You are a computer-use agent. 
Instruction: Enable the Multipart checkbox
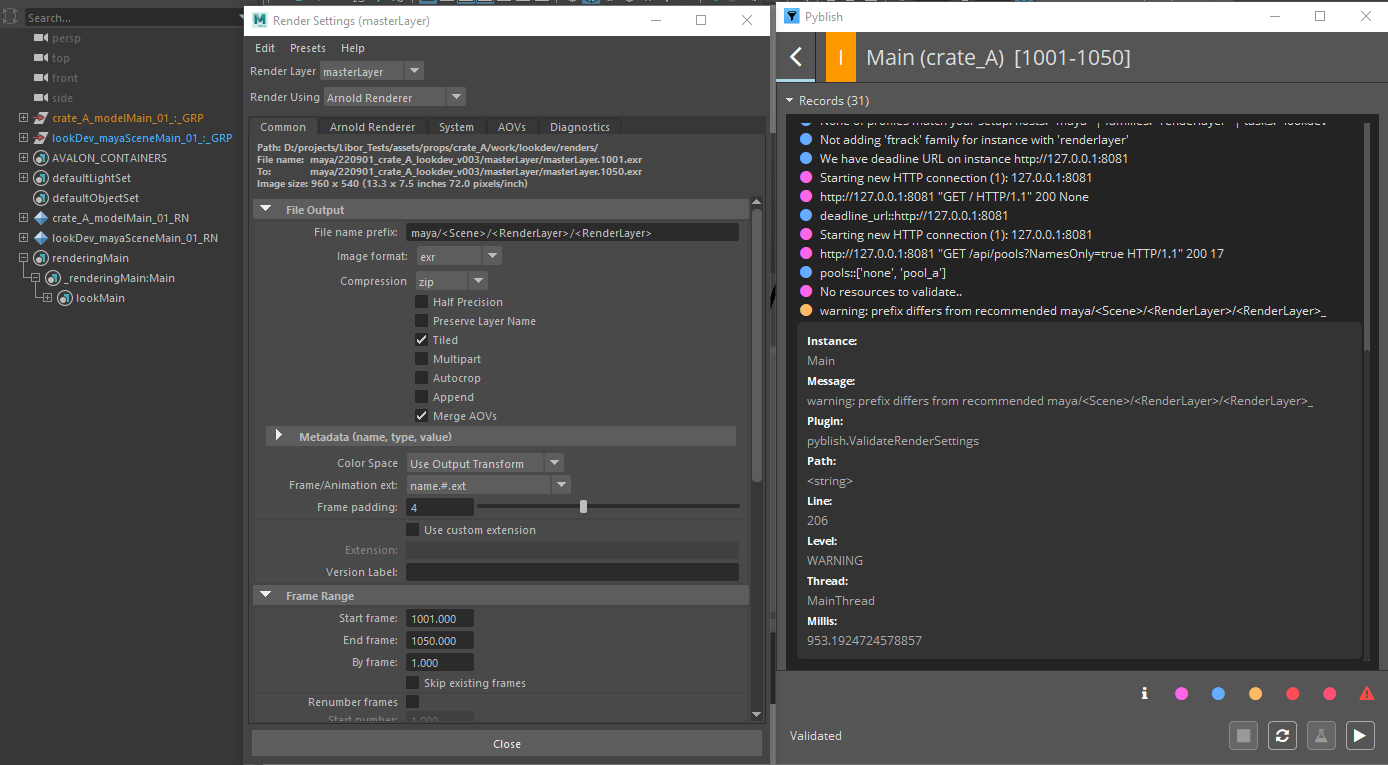click(422, 359)
